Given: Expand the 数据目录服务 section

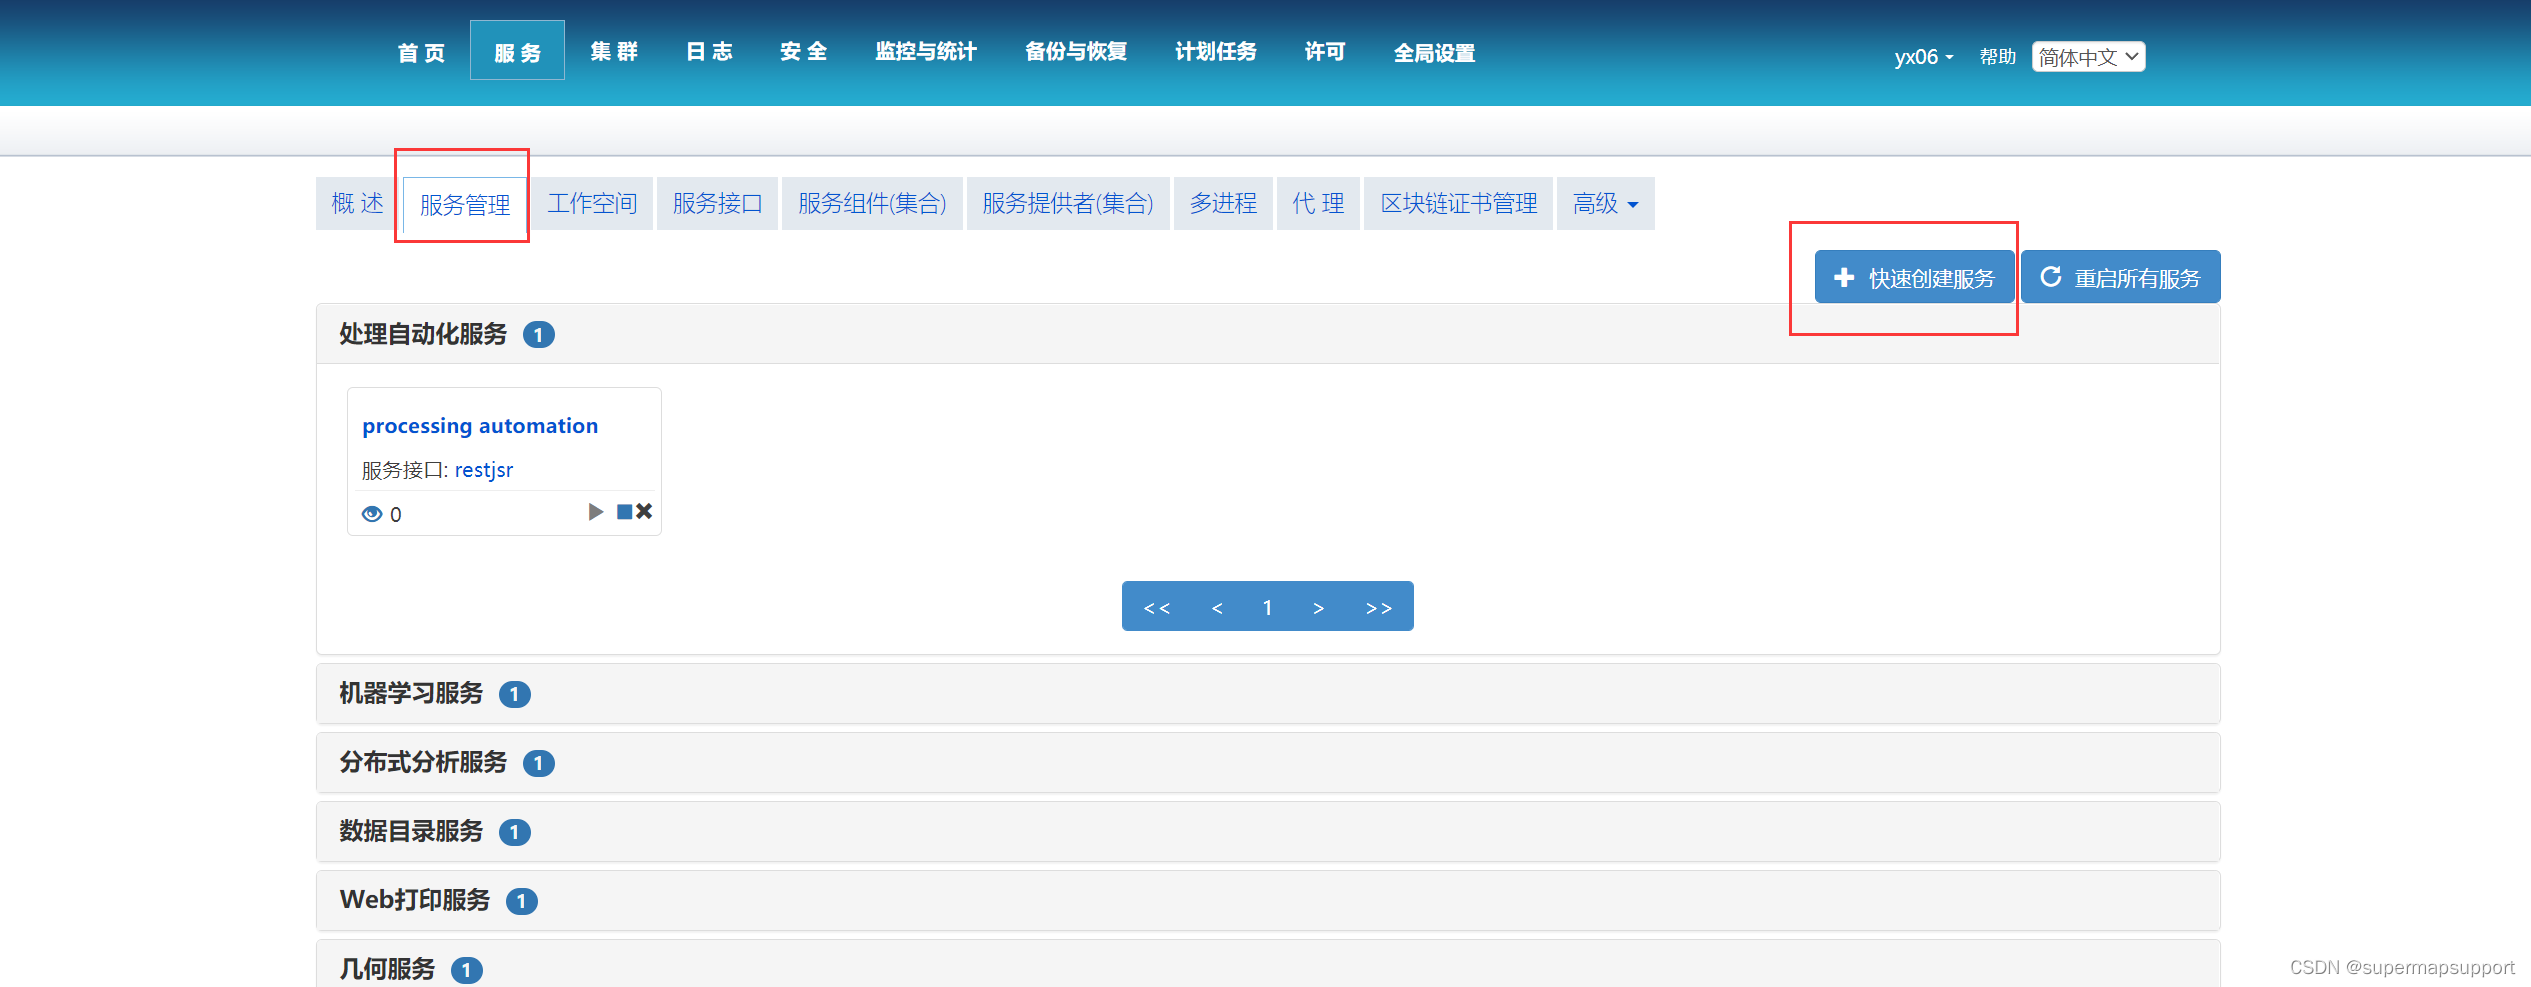Looking at the screenshot, I should (1267, 832).
